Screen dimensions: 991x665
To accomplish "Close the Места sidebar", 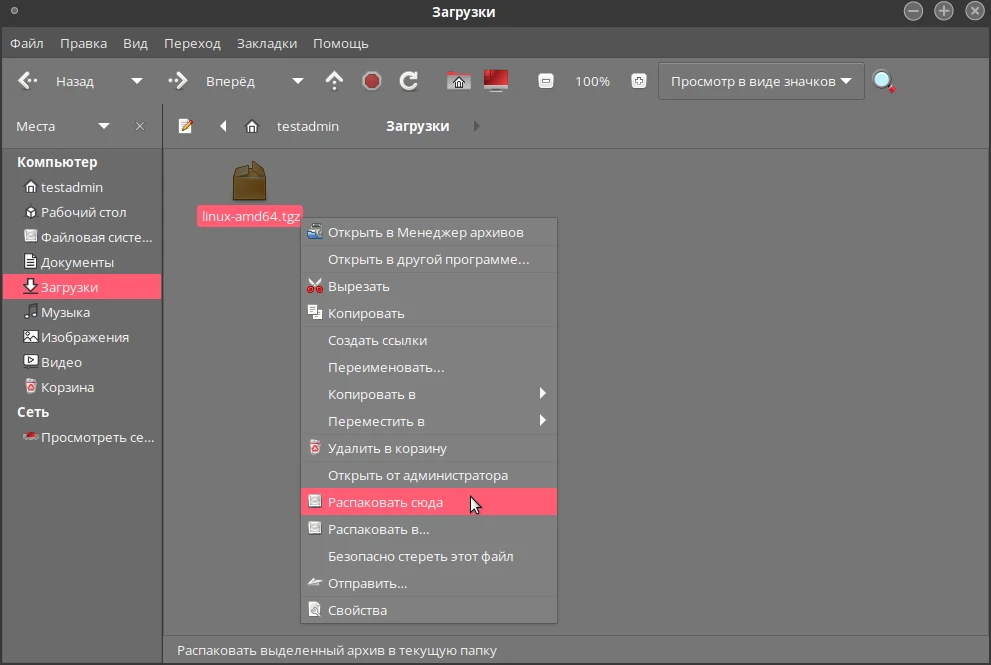I will point(140,126).
